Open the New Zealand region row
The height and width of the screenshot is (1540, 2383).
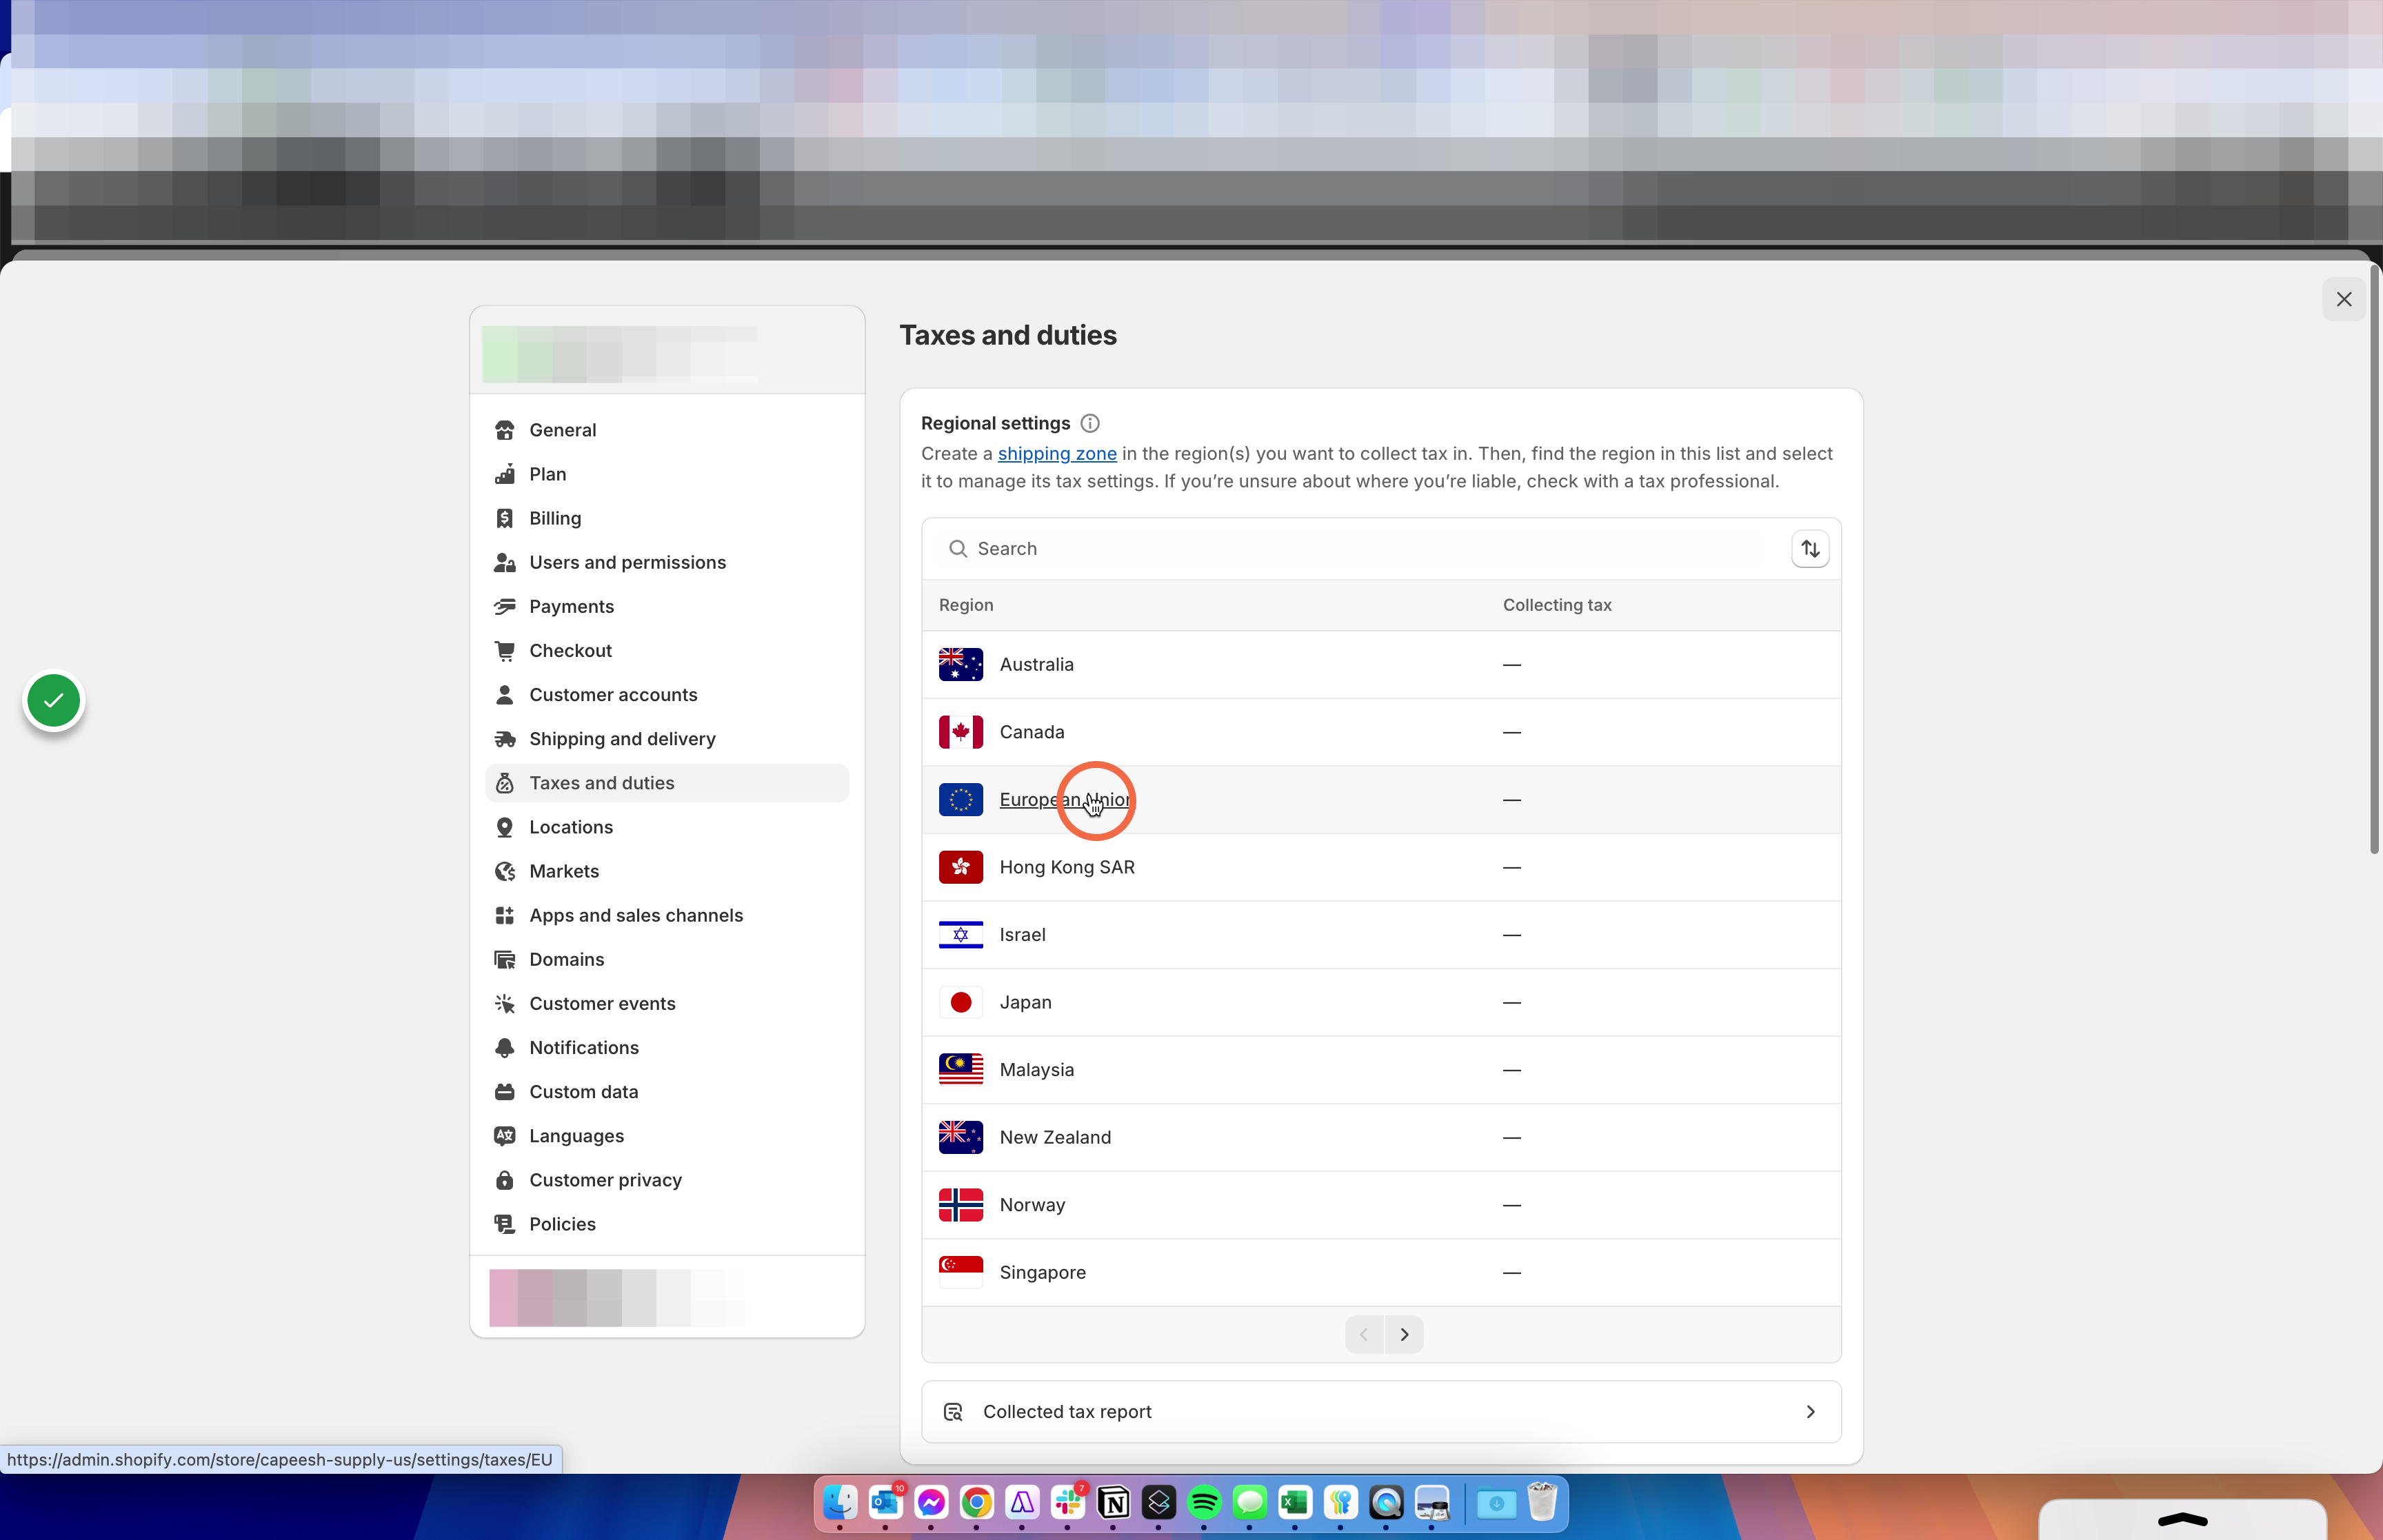(1381, 1137)
